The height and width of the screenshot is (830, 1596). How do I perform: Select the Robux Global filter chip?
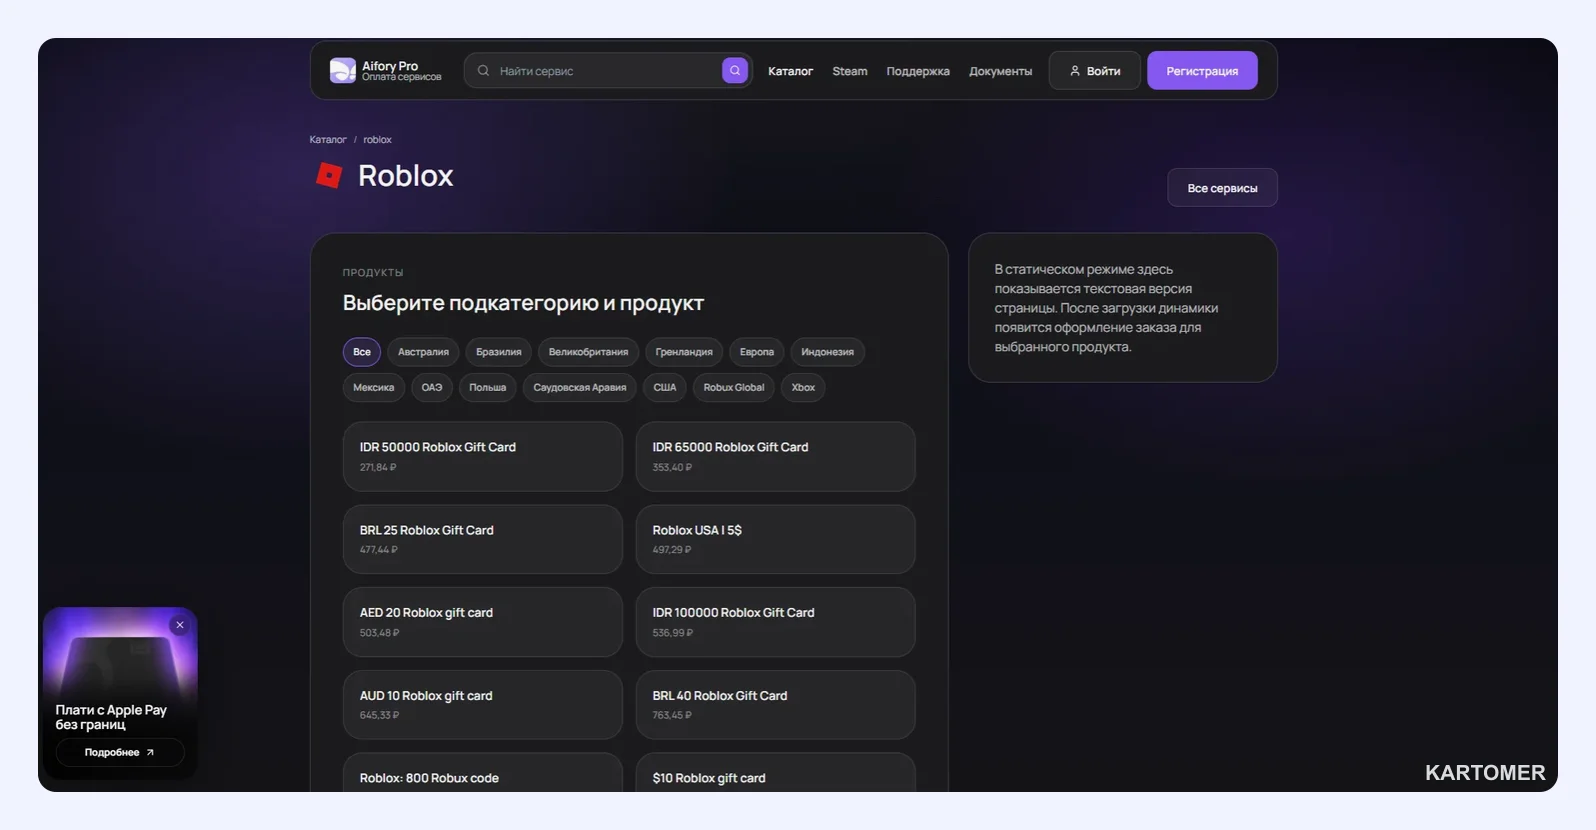pos(734,388)
